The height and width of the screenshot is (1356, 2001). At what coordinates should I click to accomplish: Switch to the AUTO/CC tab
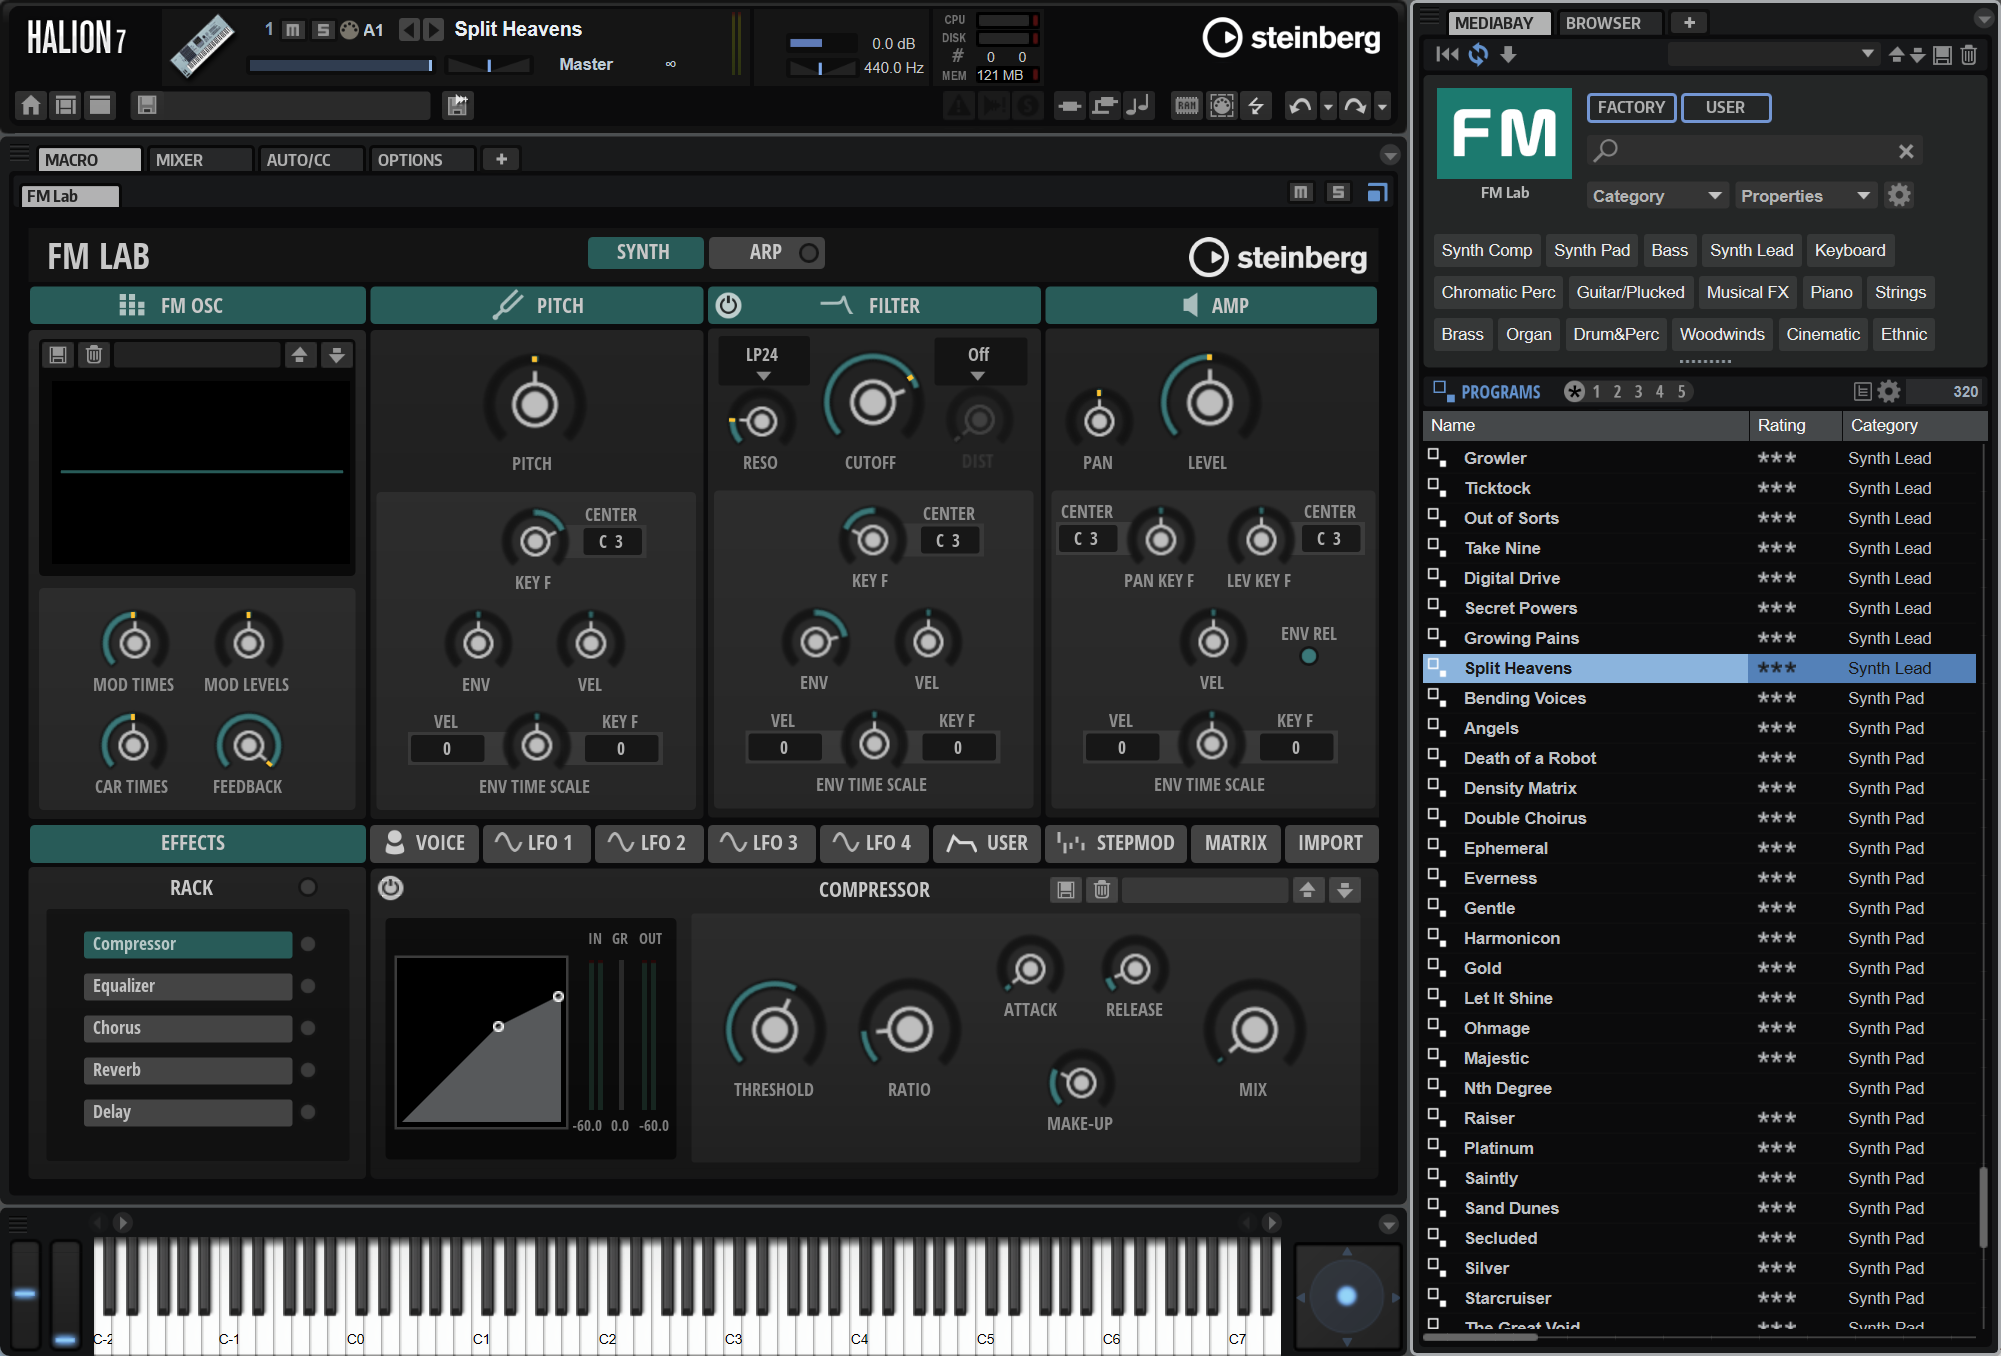[x=311, y=160]
